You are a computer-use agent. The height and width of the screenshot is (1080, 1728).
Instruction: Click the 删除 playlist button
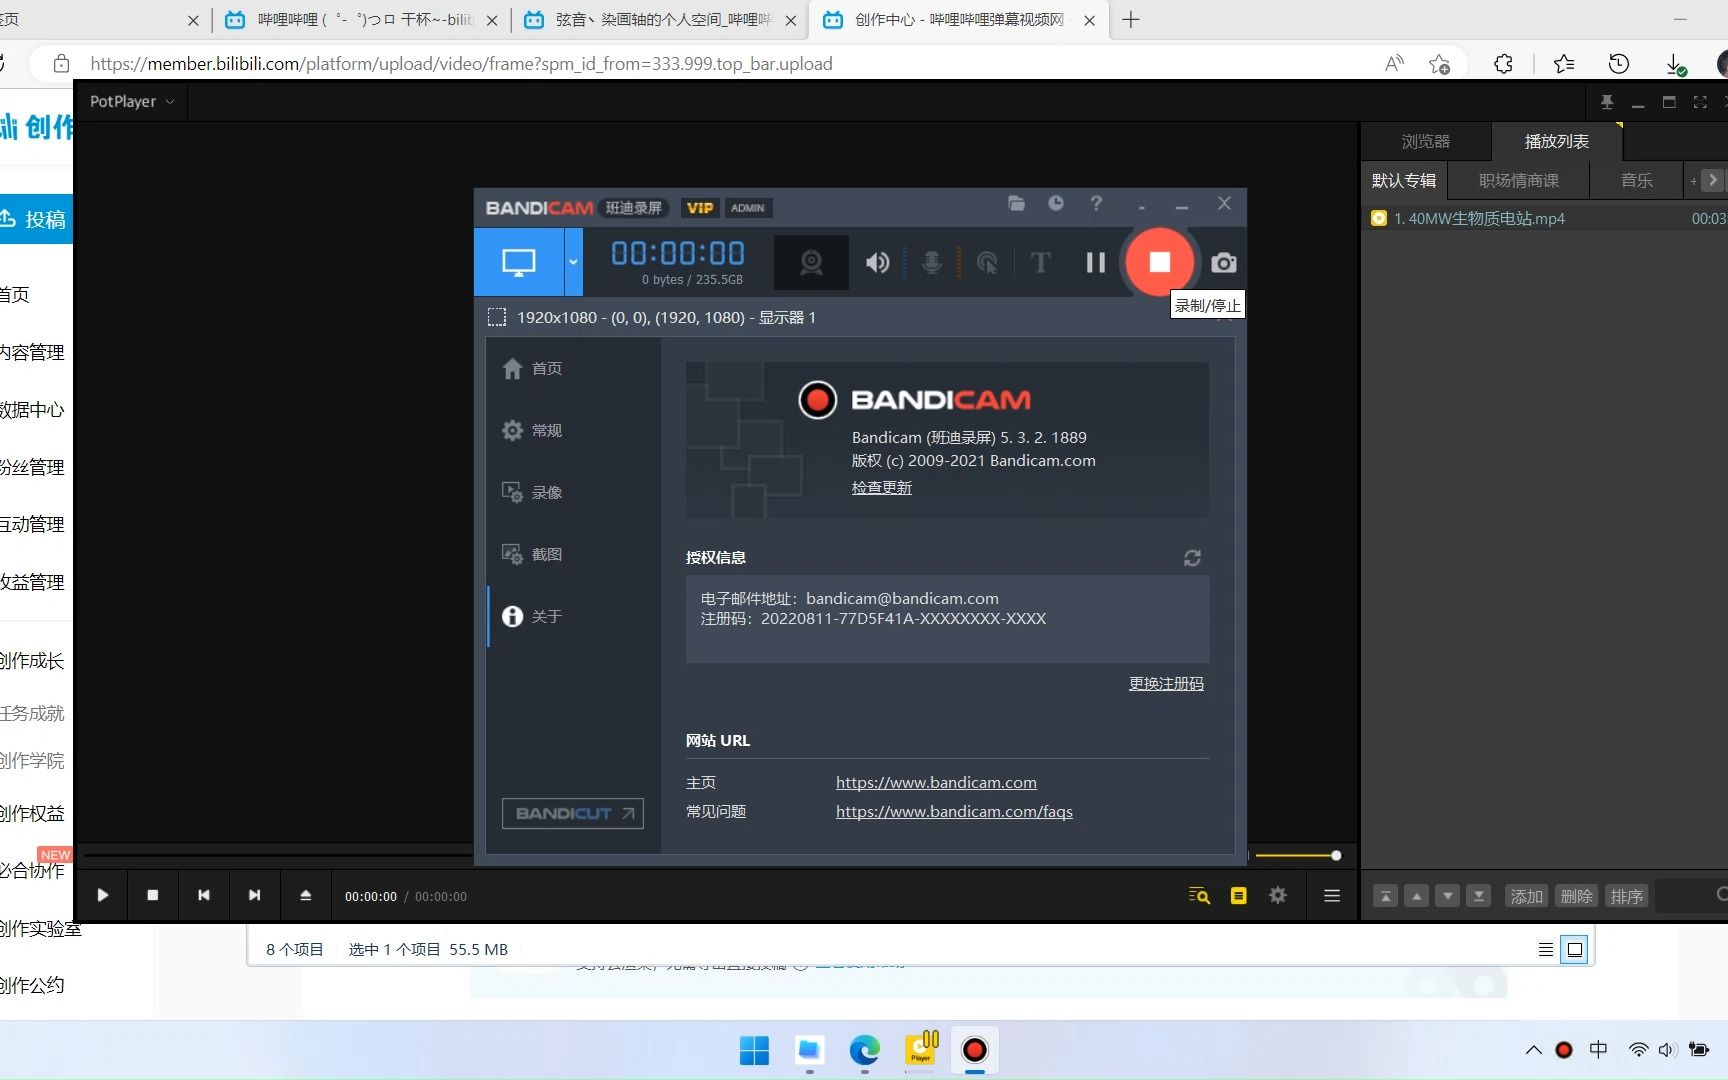tap(1577, 896)
